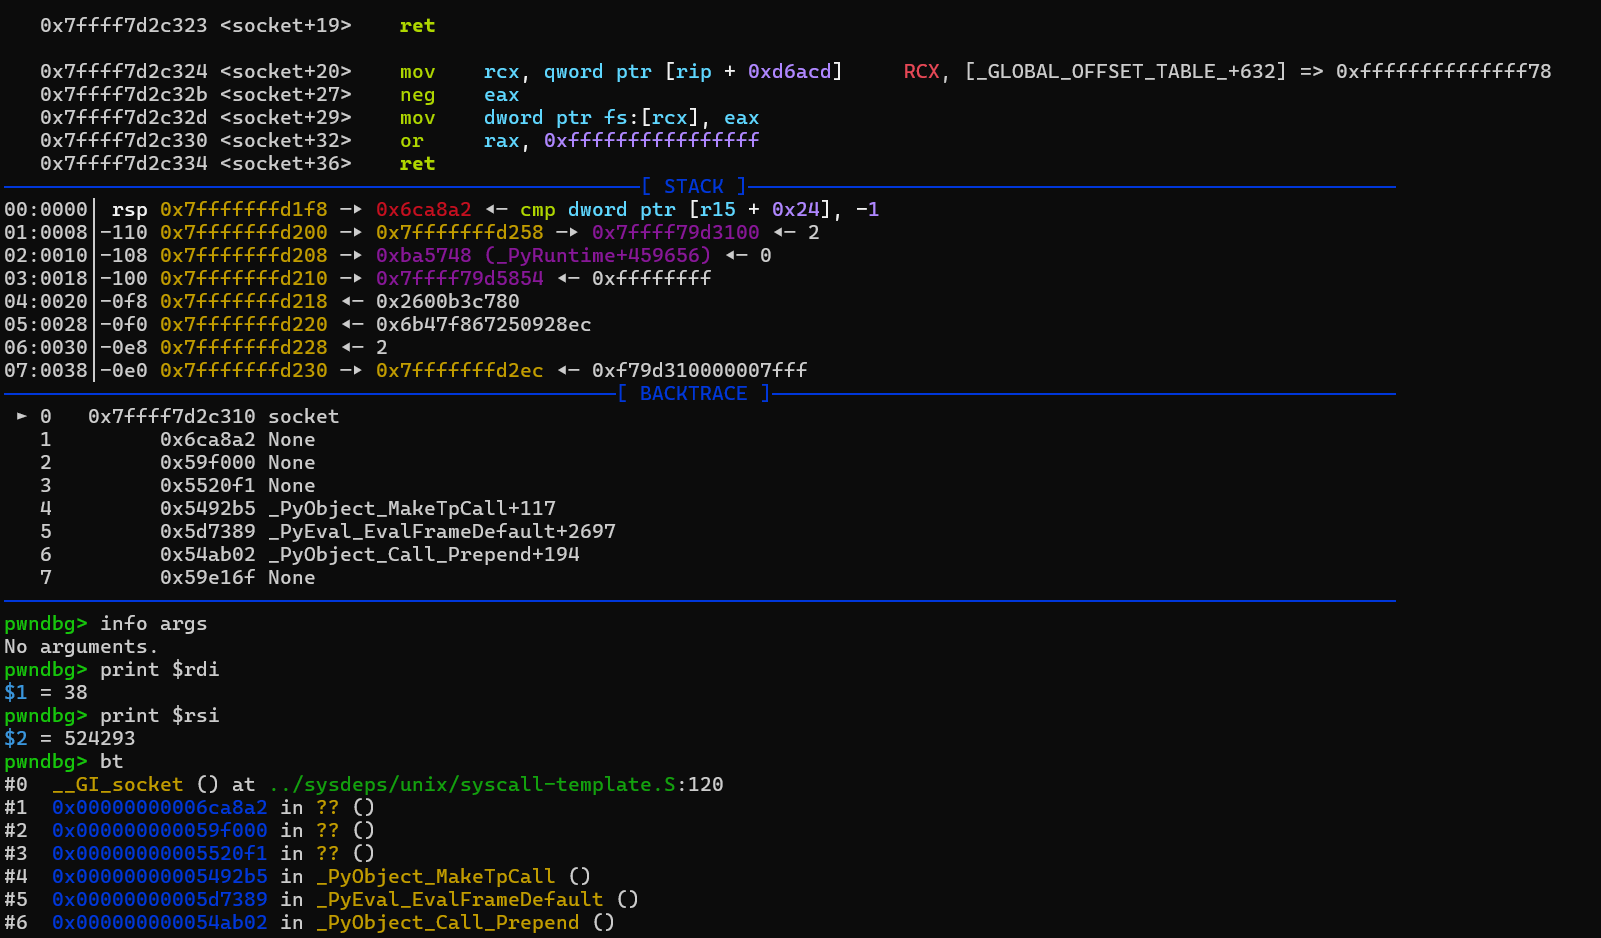
Task: Click the pwndbg prompt before bt command
Action: point(44,761)
